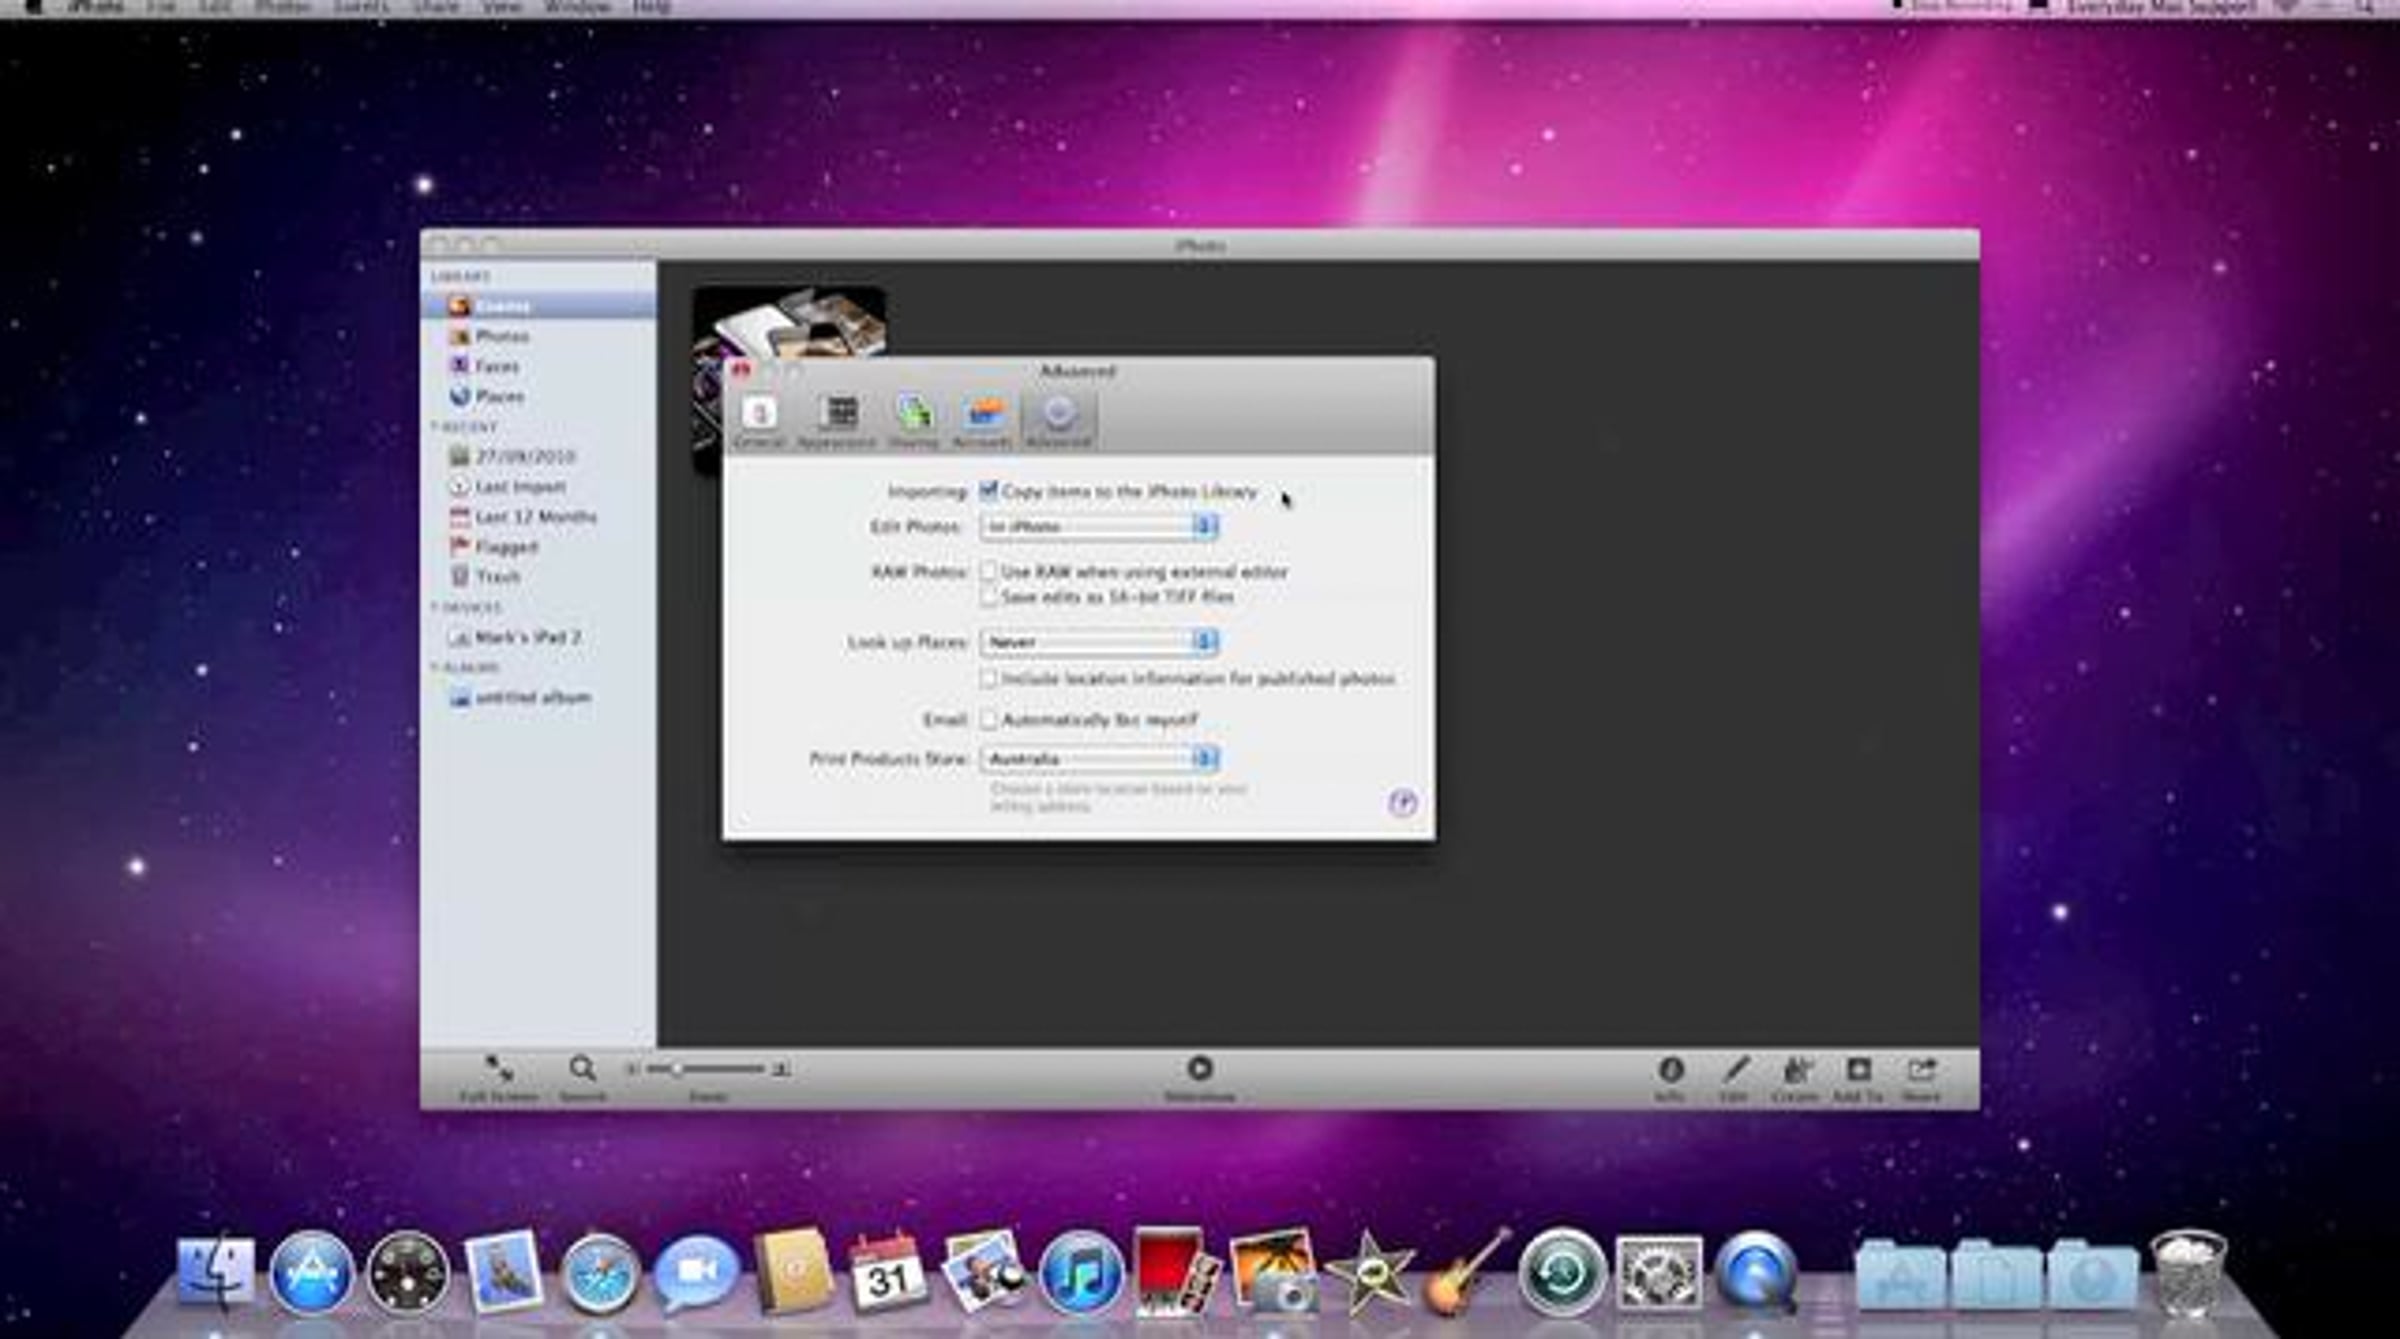Open the Print Products Store dropdown
Screen dimensions: 2400x1339
point(1098,759)
